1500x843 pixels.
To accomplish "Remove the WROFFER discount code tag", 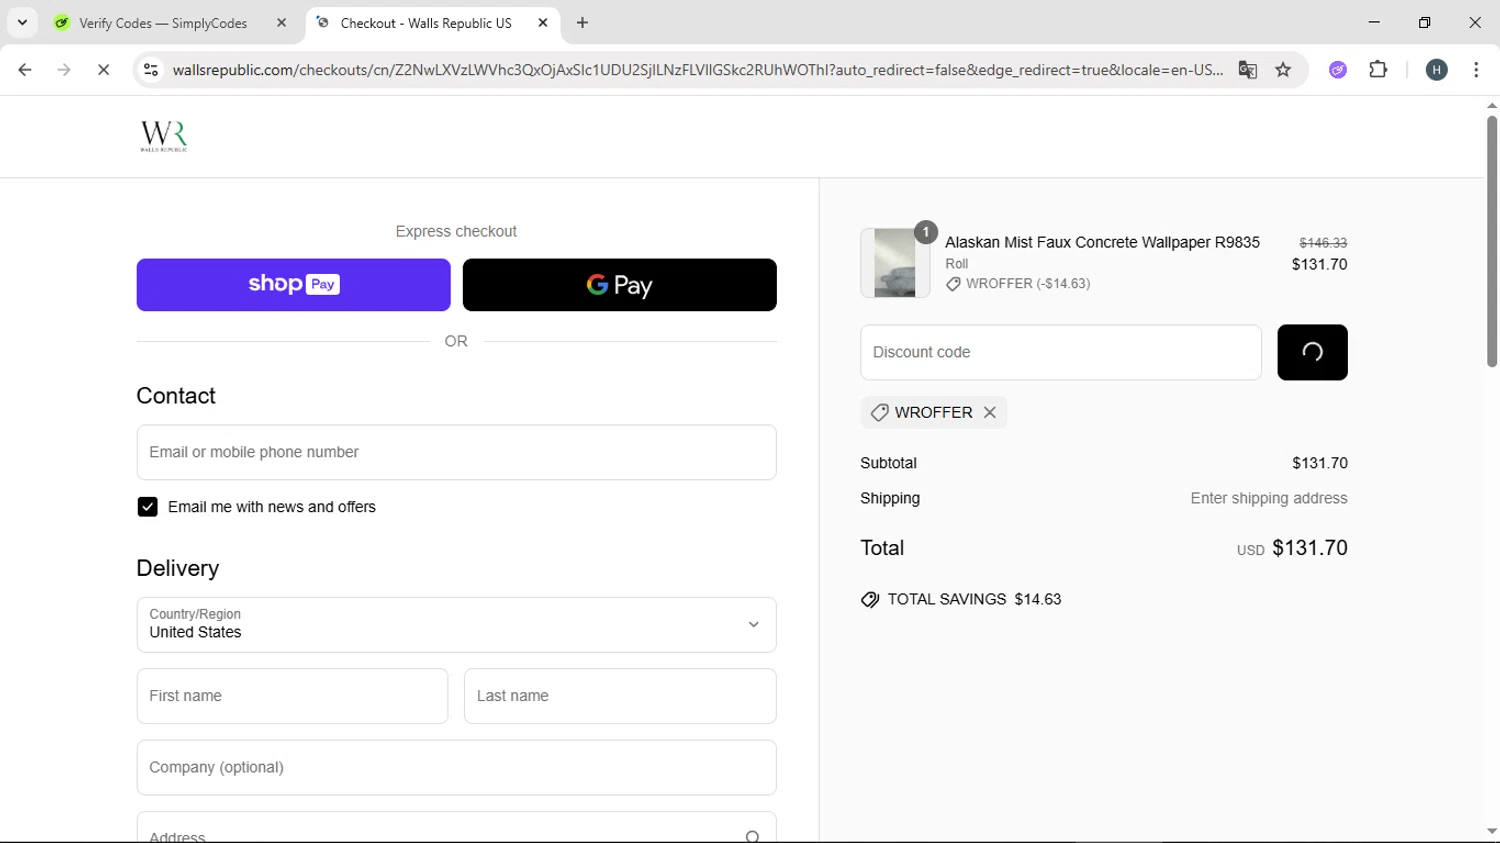I will click(990, 412).
